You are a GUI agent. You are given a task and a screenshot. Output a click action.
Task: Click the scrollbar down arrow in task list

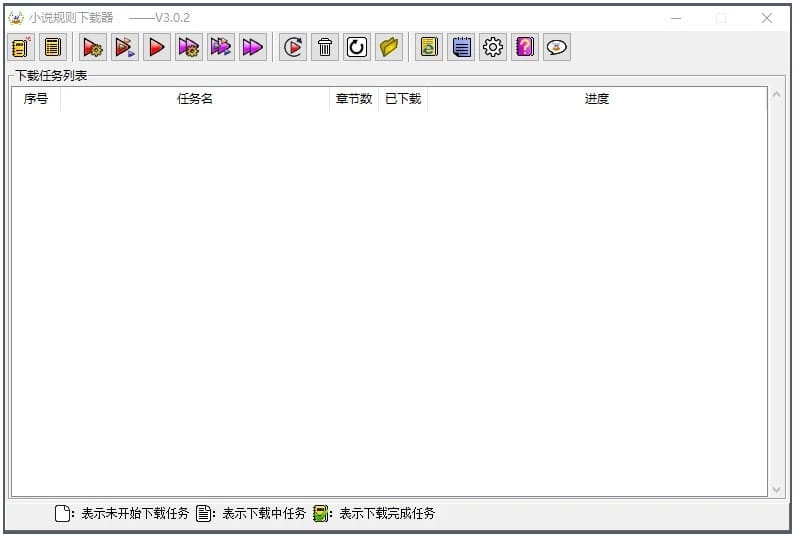[777, 490]
